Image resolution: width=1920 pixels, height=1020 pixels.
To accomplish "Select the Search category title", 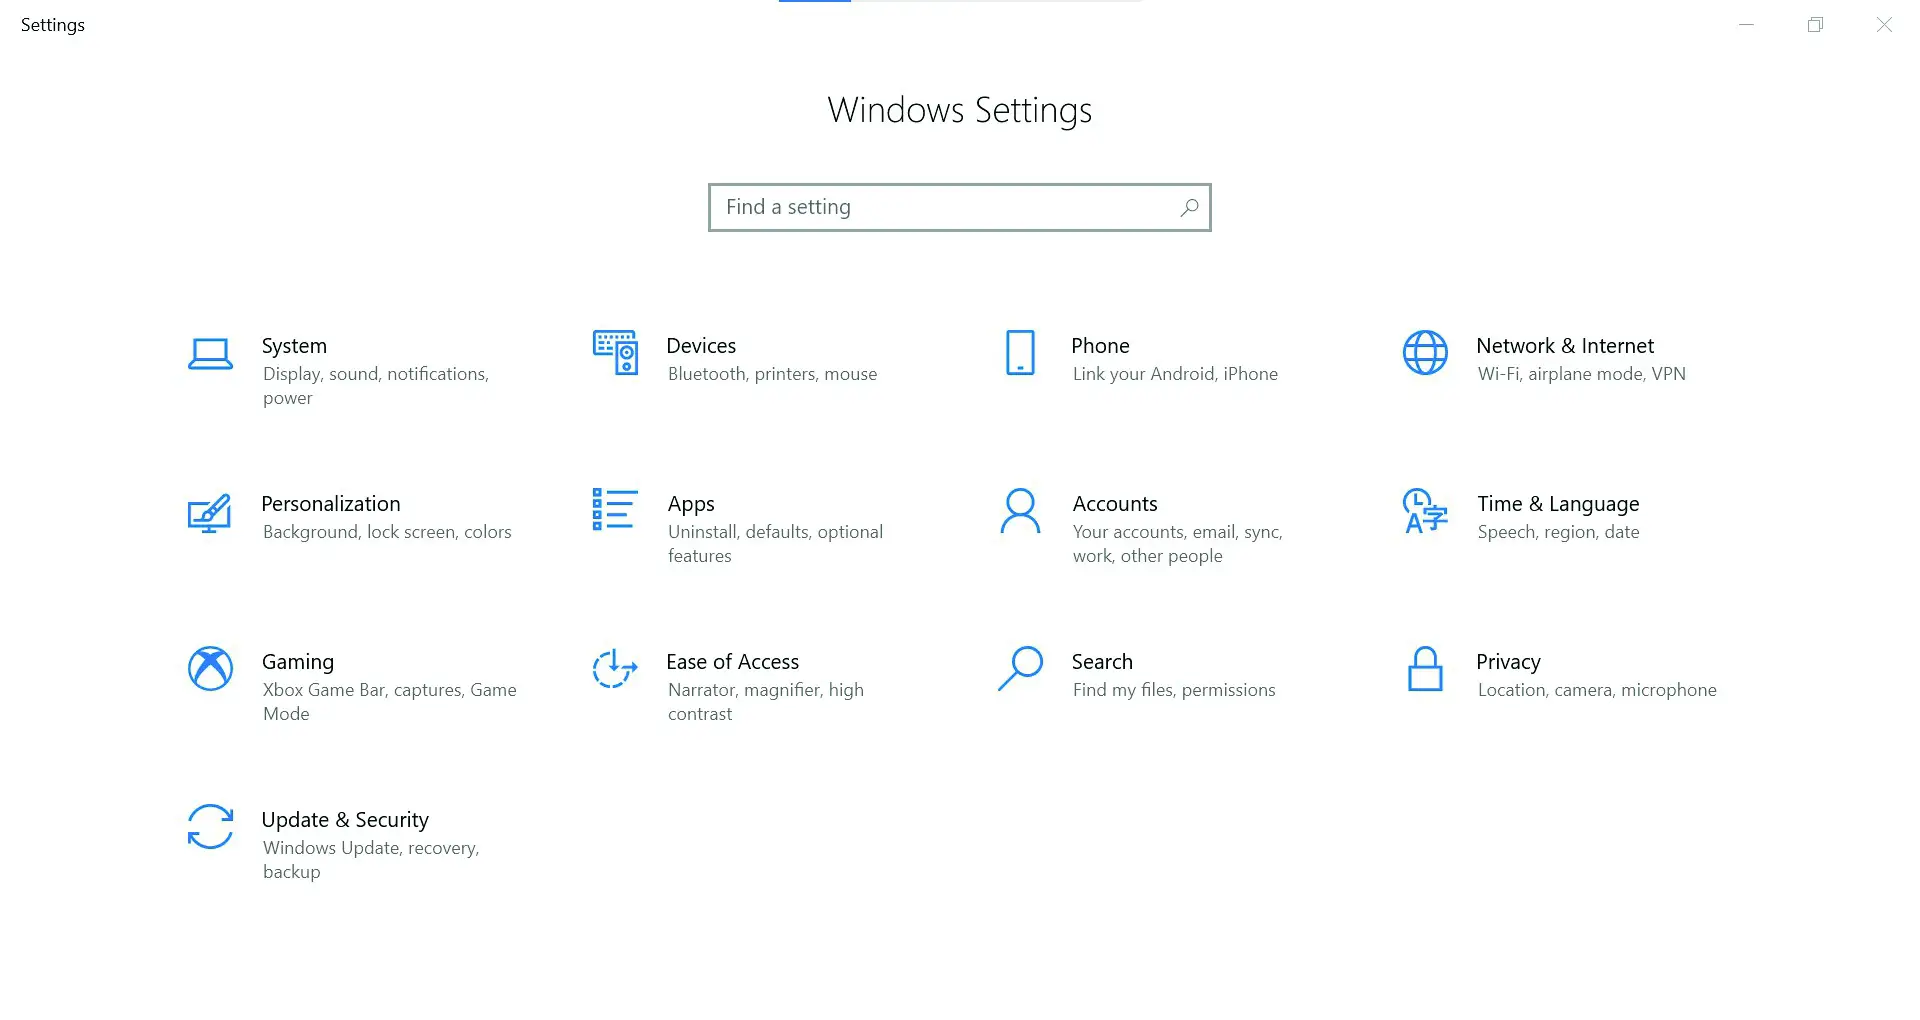I will point(1102,662).
